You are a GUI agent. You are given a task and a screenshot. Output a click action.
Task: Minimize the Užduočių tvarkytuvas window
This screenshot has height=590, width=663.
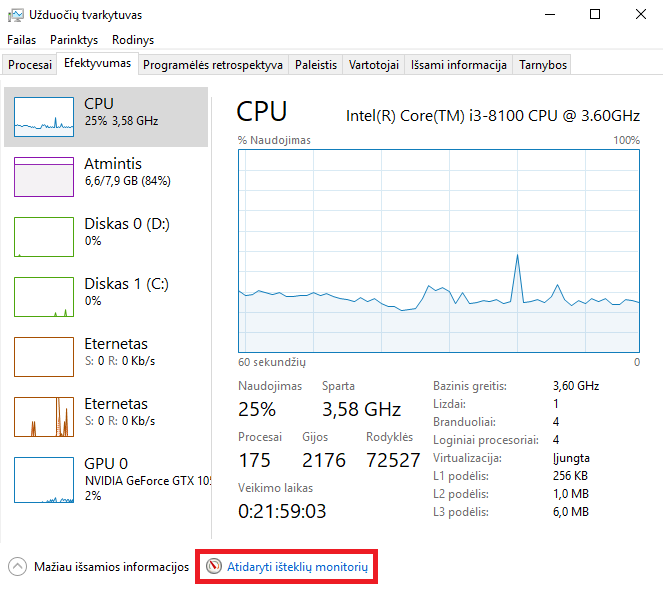click(x=550, y=15)
